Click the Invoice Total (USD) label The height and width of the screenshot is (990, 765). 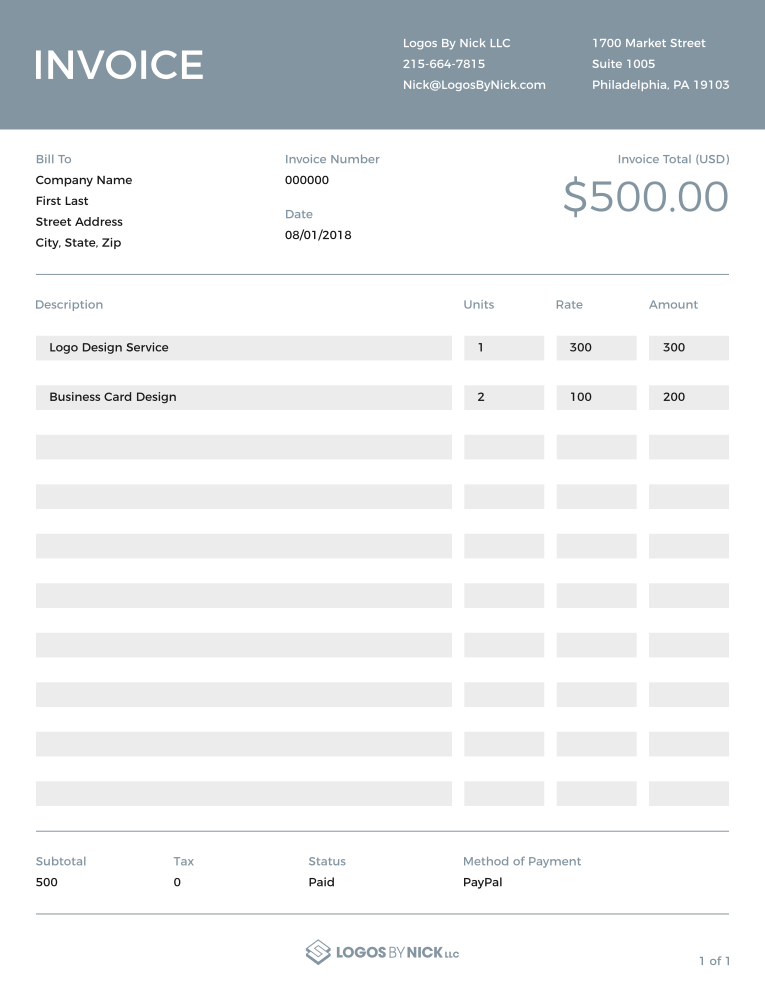click(x=673, y=159)
